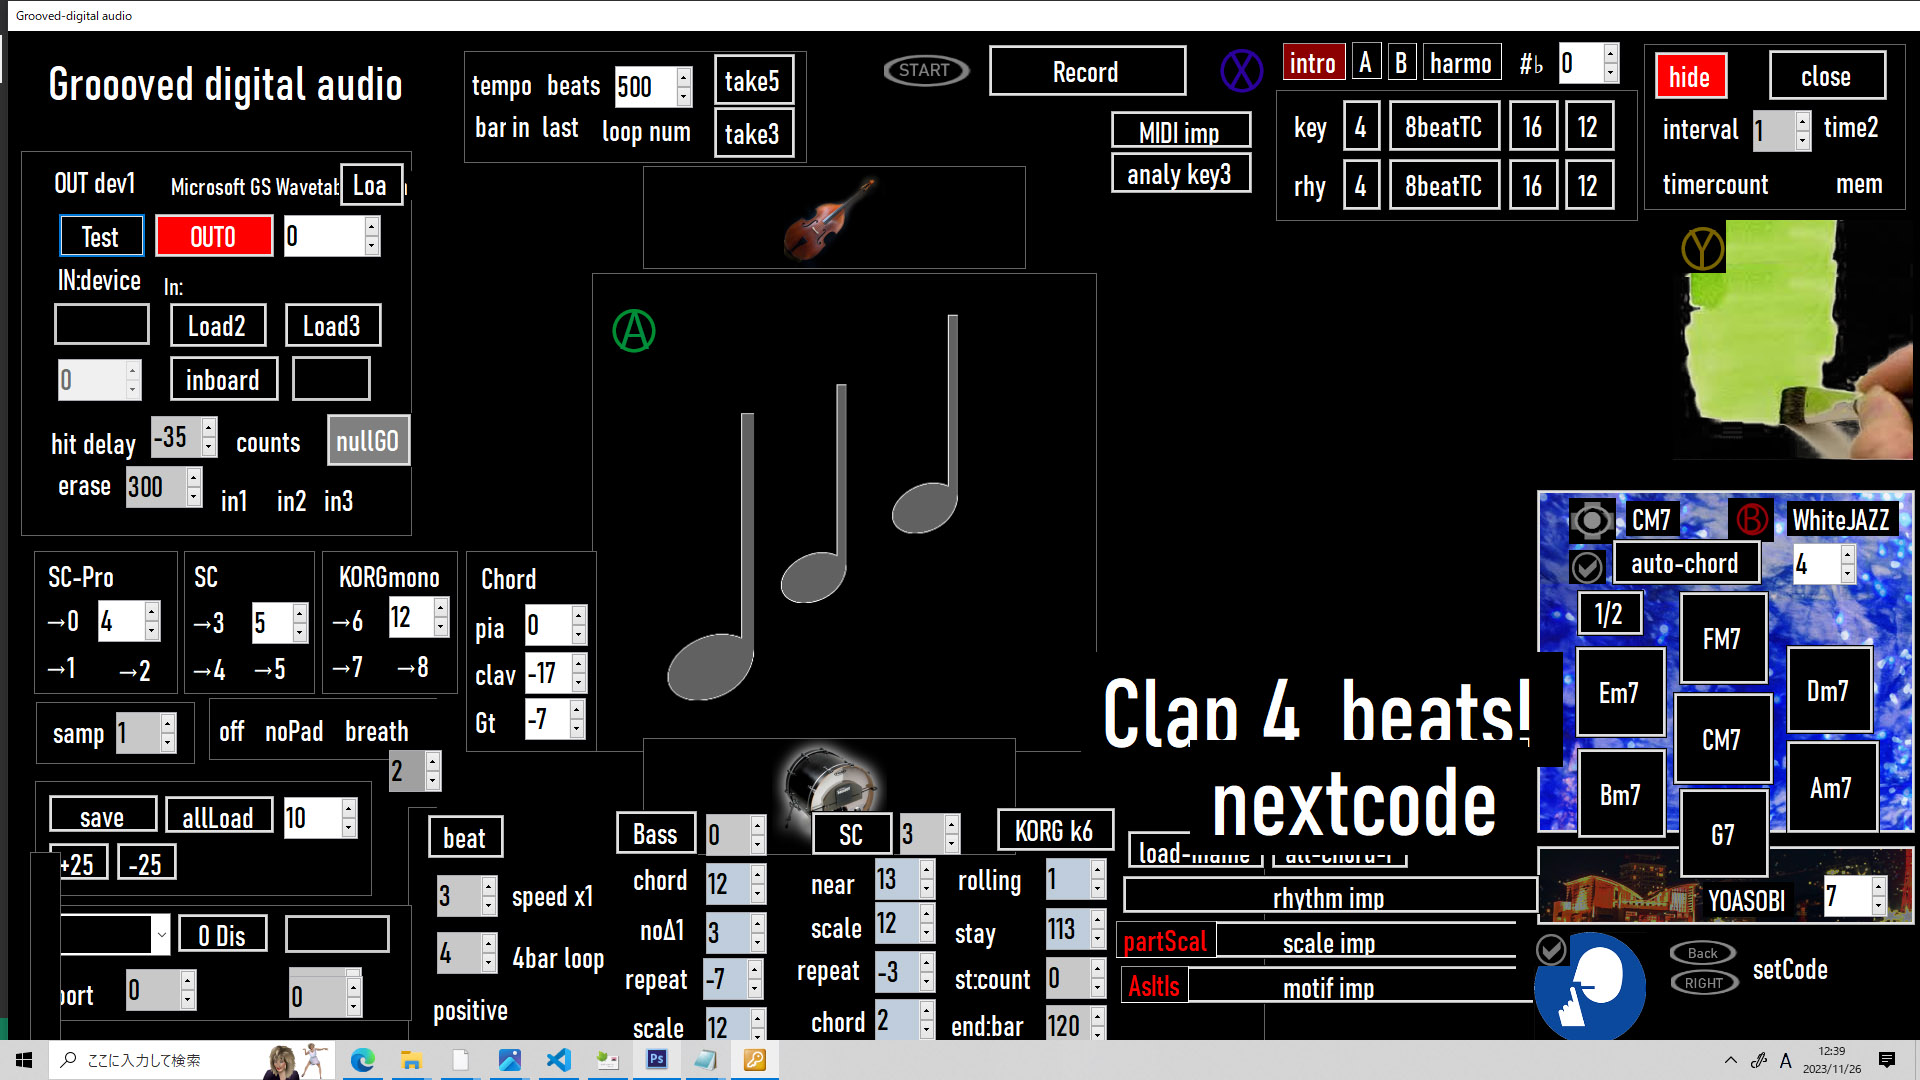1920x1080 pixels.
Task: Click the red circled B icon
Action: tap(1751, 519)
